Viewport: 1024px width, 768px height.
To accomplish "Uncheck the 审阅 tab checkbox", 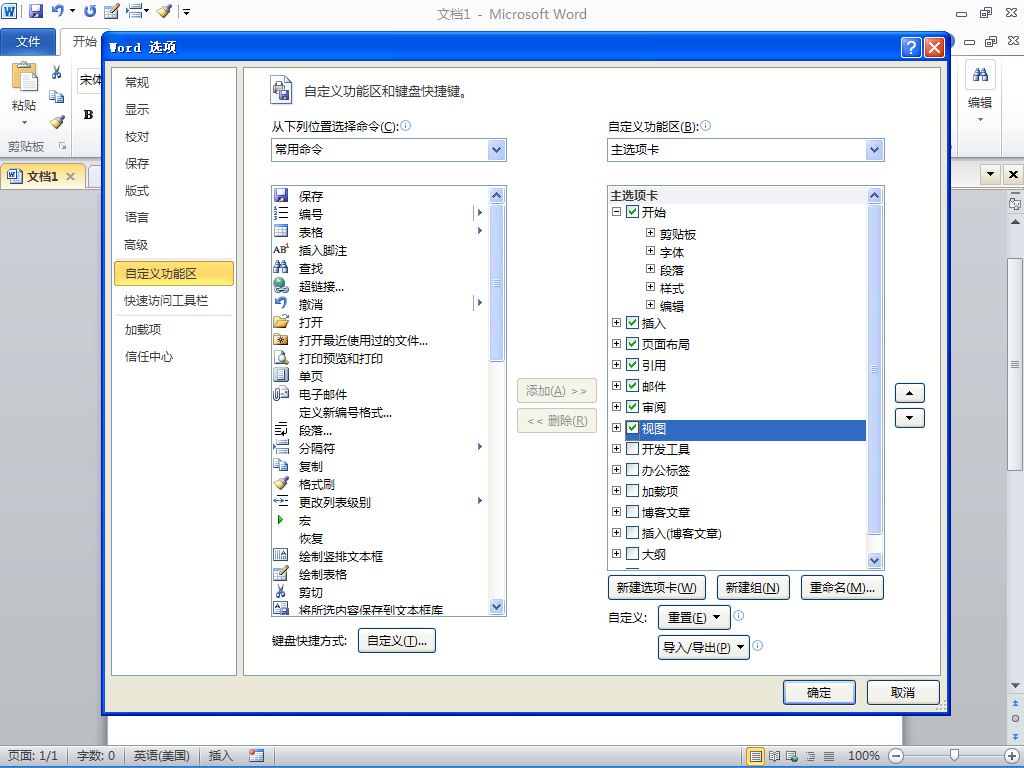I will click(632, 406).
